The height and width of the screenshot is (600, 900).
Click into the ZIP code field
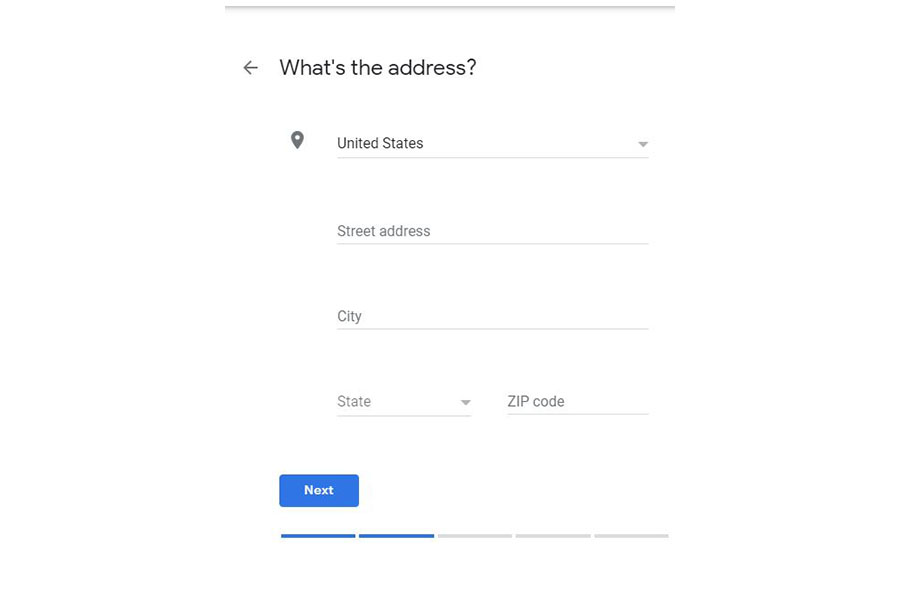pos(578,402)
